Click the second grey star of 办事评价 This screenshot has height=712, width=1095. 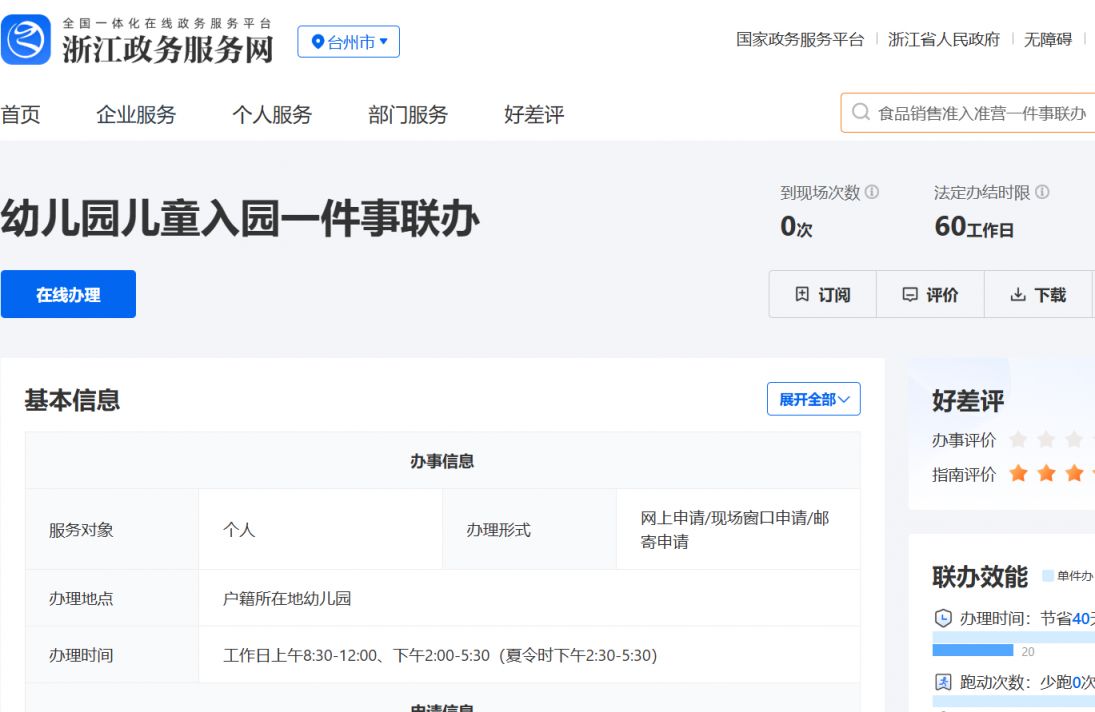[1046, 439]
